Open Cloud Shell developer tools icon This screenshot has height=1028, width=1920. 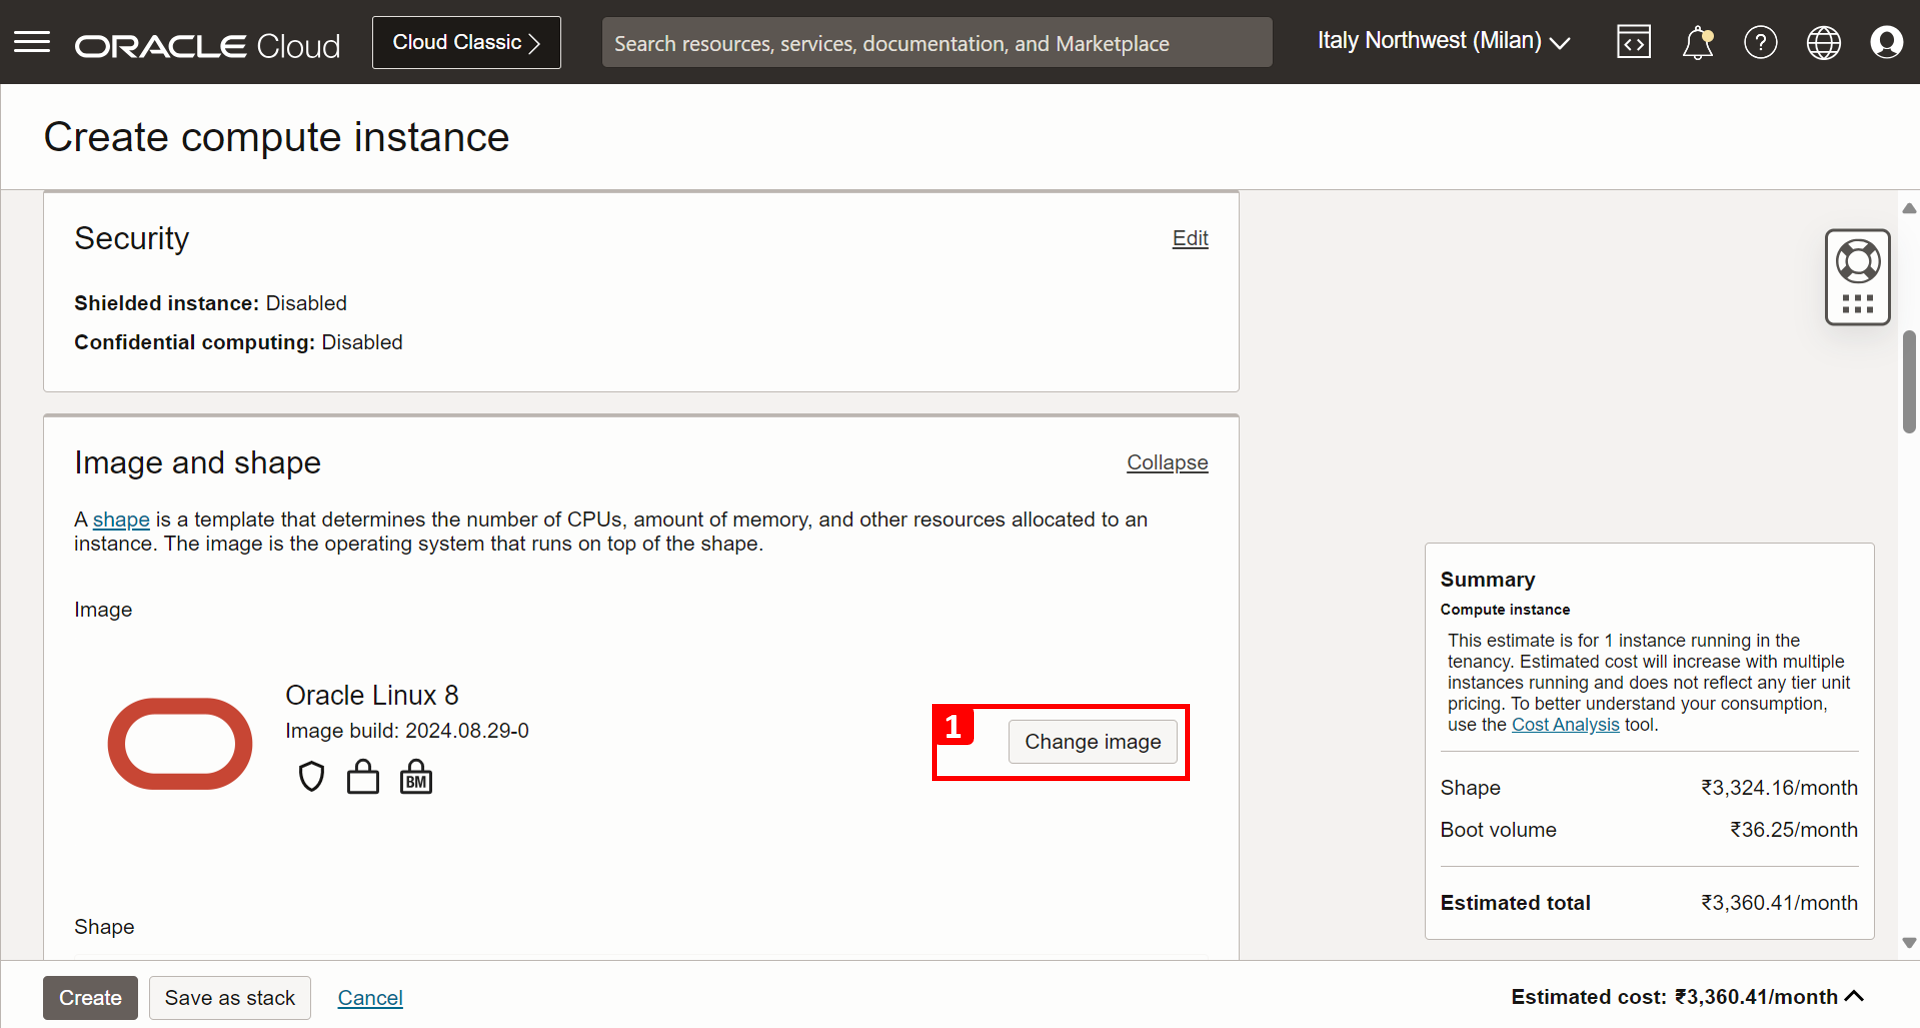1634,42
